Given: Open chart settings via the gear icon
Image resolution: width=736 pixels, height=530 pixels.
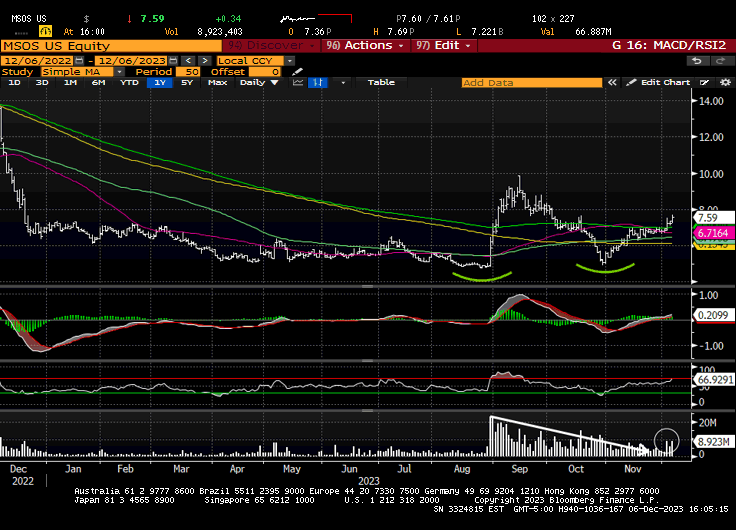Looking at the screenshot, I should pos(725,83).
